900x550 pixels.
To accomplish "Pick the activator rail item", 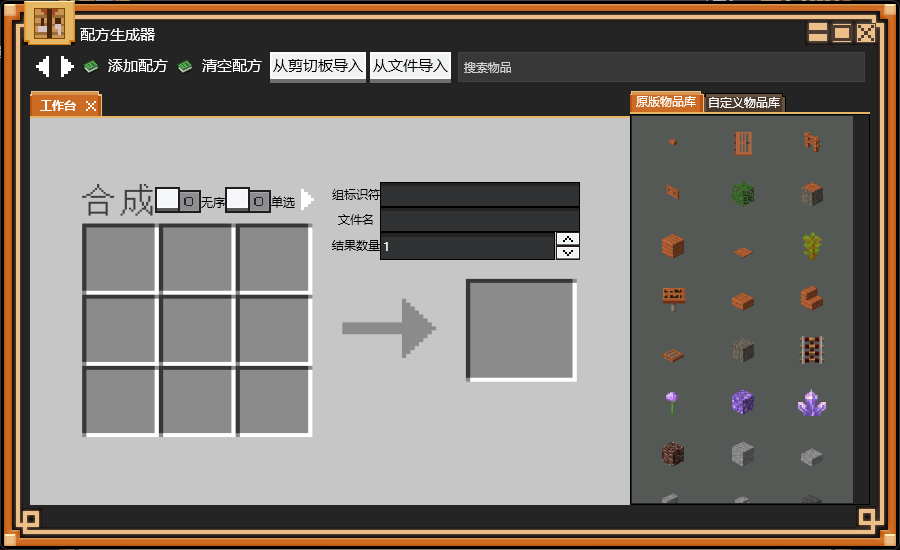I will pos(812,350).
